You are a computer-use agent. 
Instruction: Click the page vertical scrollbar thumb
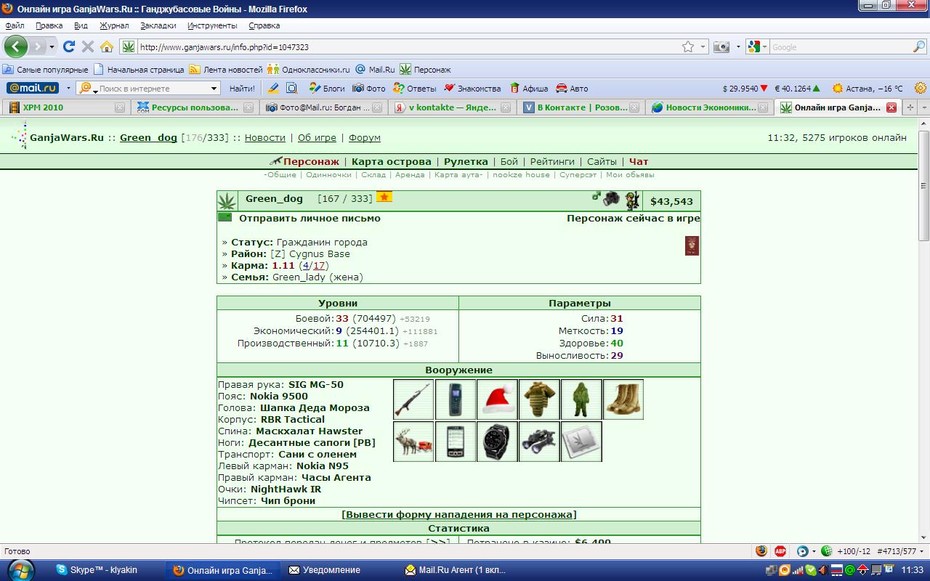click(x=923, y=185)
